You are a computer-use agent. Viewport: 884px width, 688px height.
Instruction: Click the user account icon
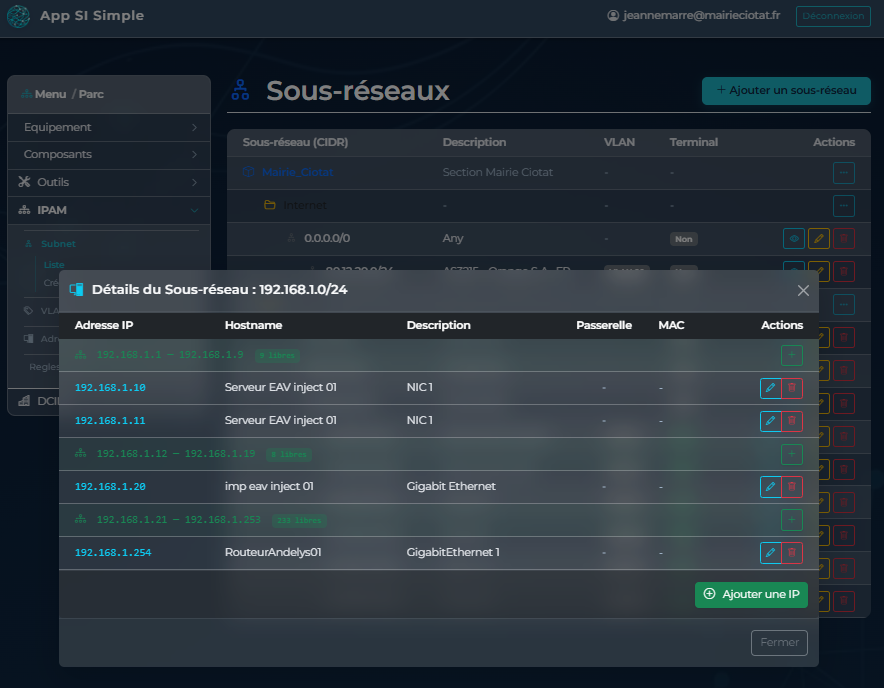point(613,16)
